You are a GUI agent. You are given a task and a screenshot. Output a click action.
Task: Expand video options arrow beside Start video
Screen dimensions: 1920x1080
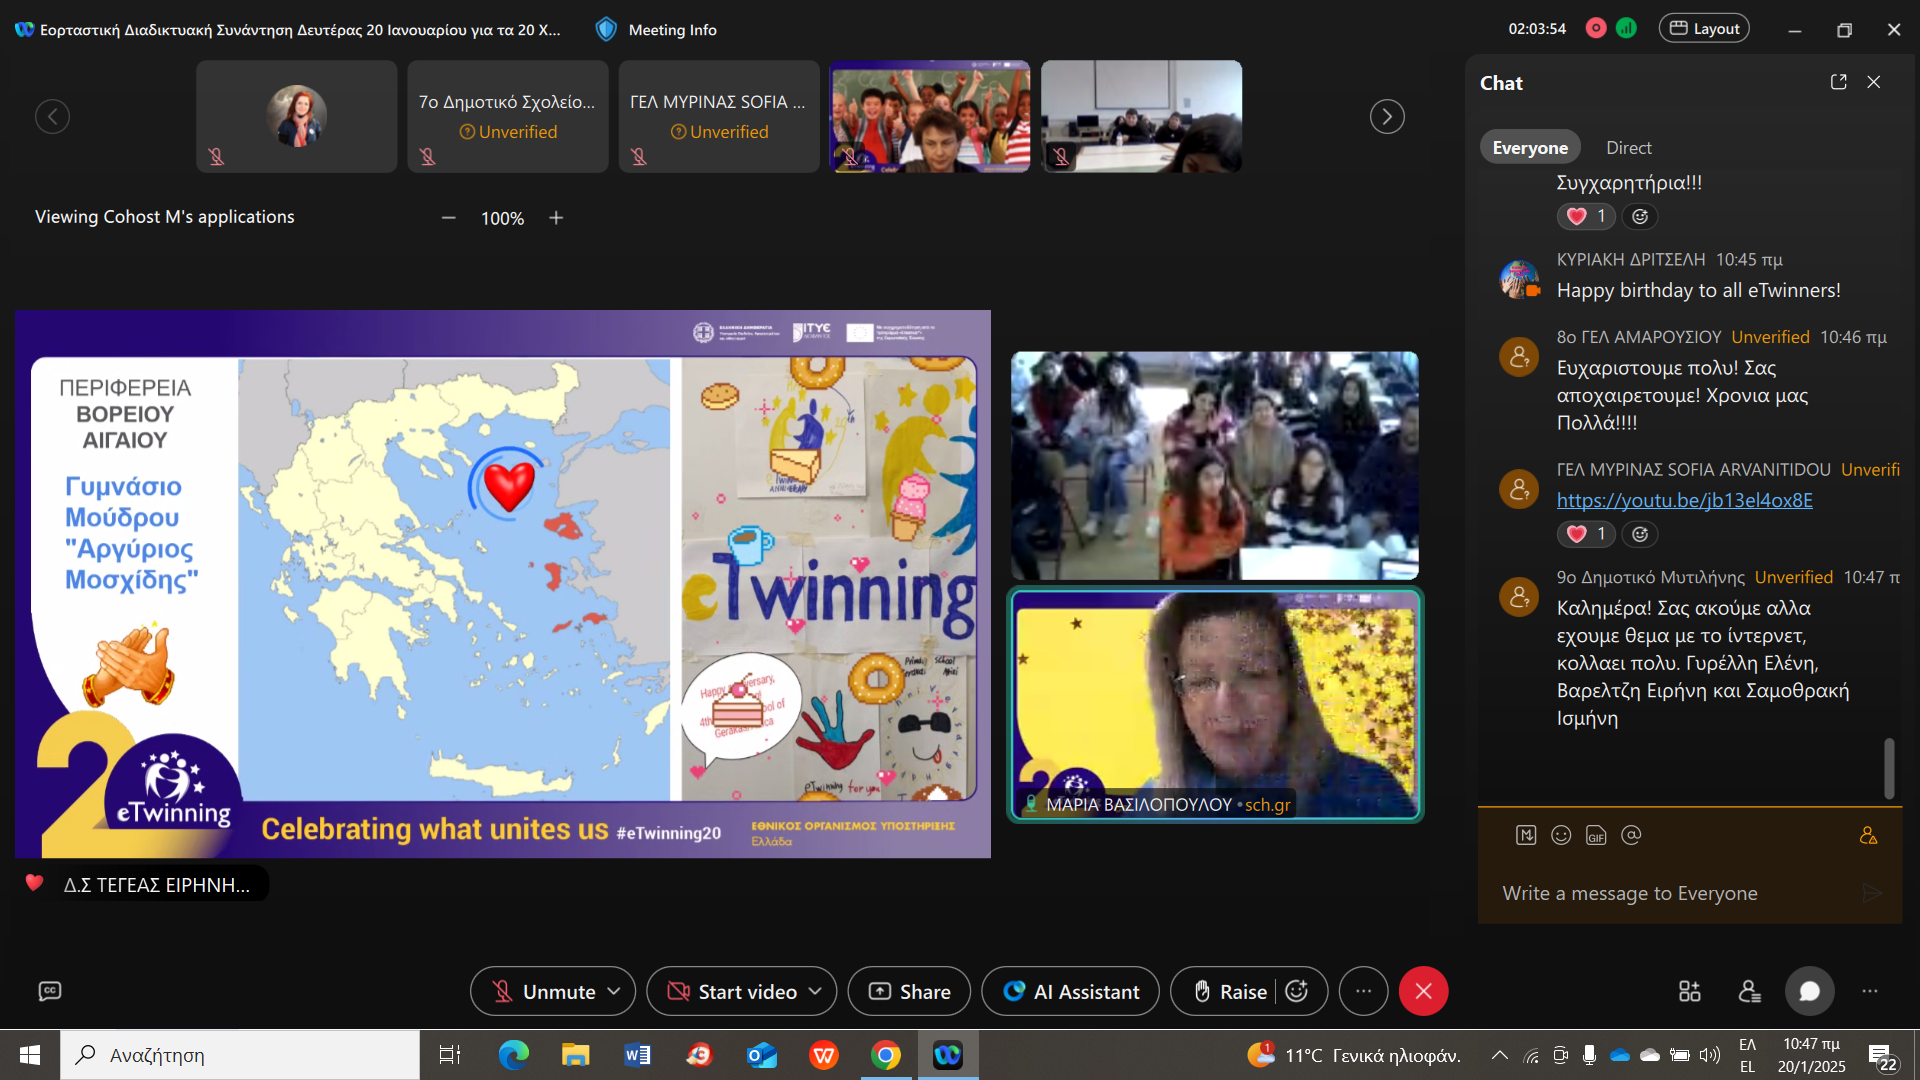click(815, 991)
